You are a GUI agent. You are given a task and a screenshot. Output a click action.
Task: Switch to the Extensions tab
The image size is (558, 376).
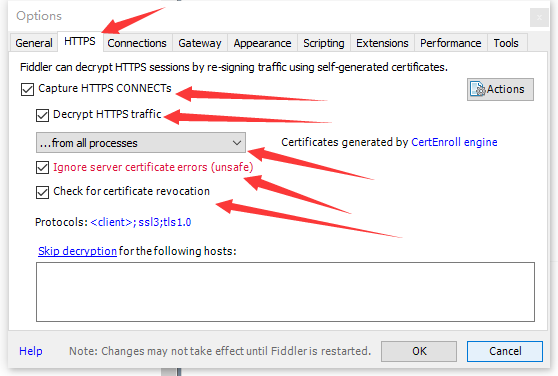tap(382, 43)
